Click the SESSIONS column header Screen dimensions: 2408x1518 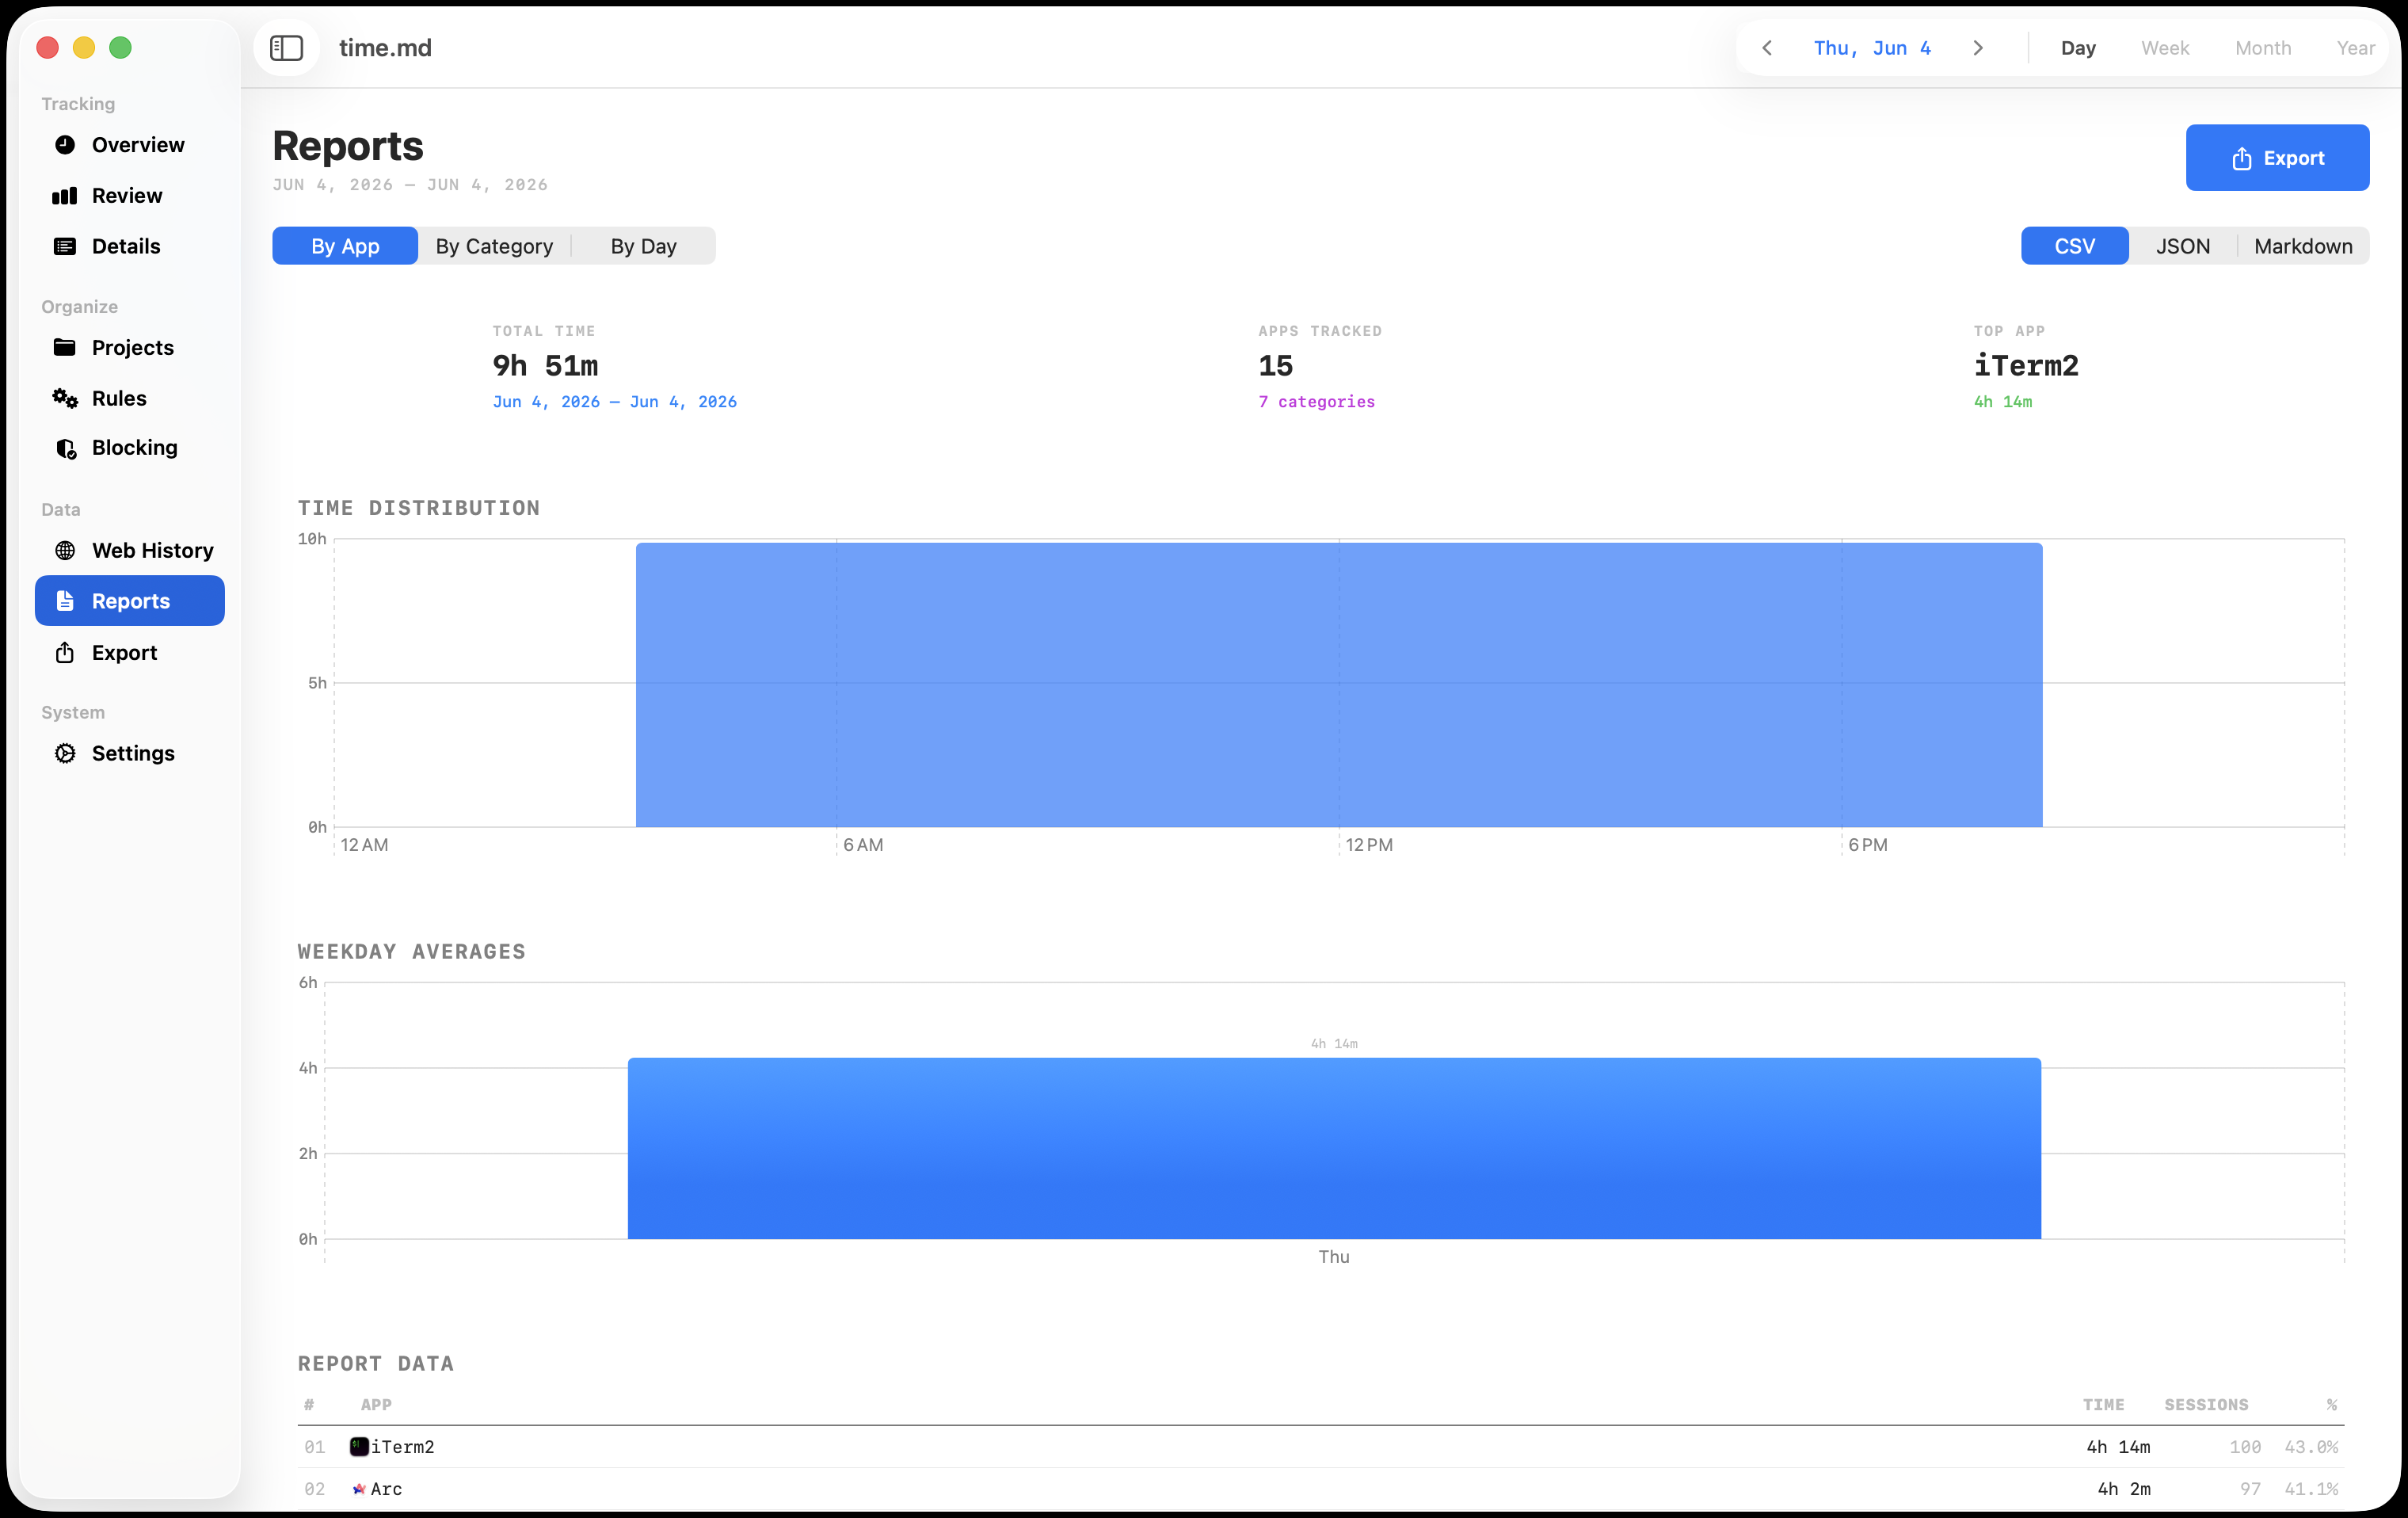point(2206,1405)
